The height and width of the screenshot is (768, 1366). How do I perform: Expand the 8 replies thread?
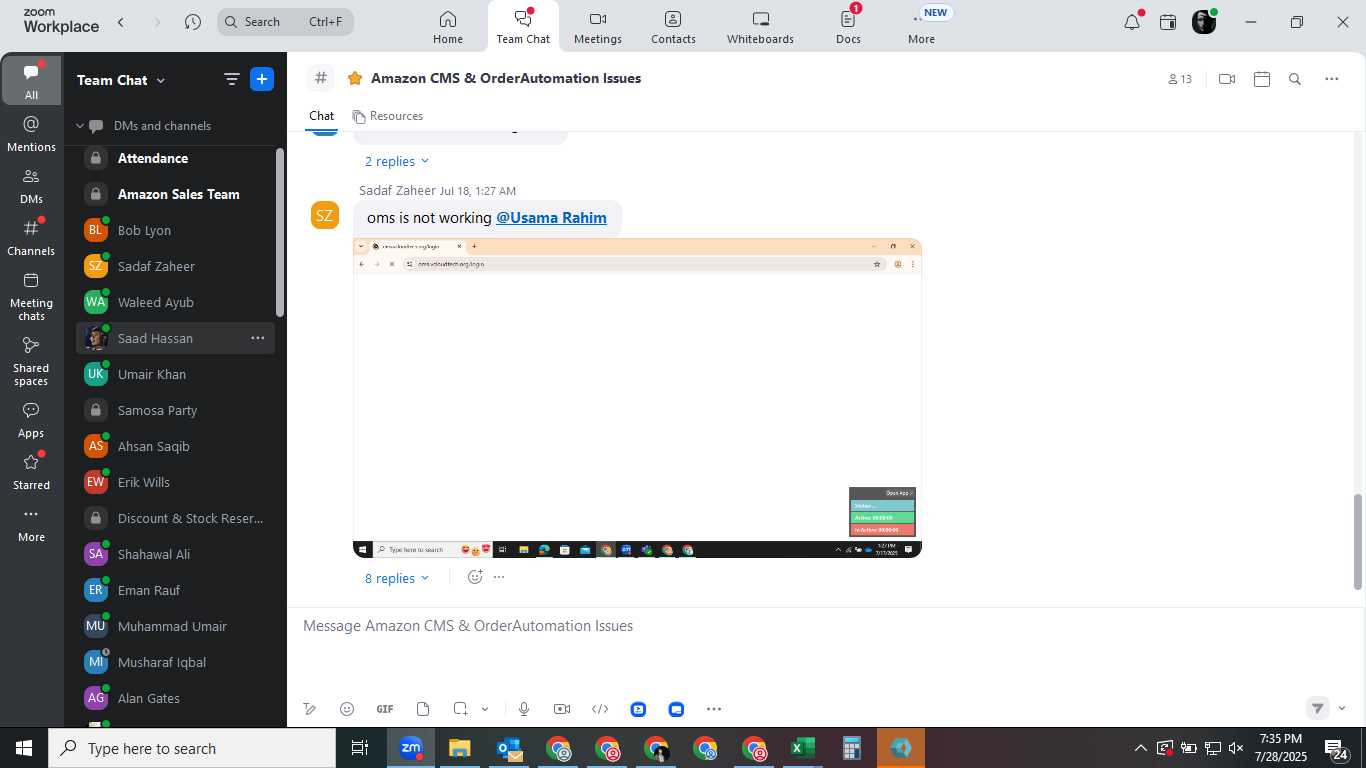[396, 578]
